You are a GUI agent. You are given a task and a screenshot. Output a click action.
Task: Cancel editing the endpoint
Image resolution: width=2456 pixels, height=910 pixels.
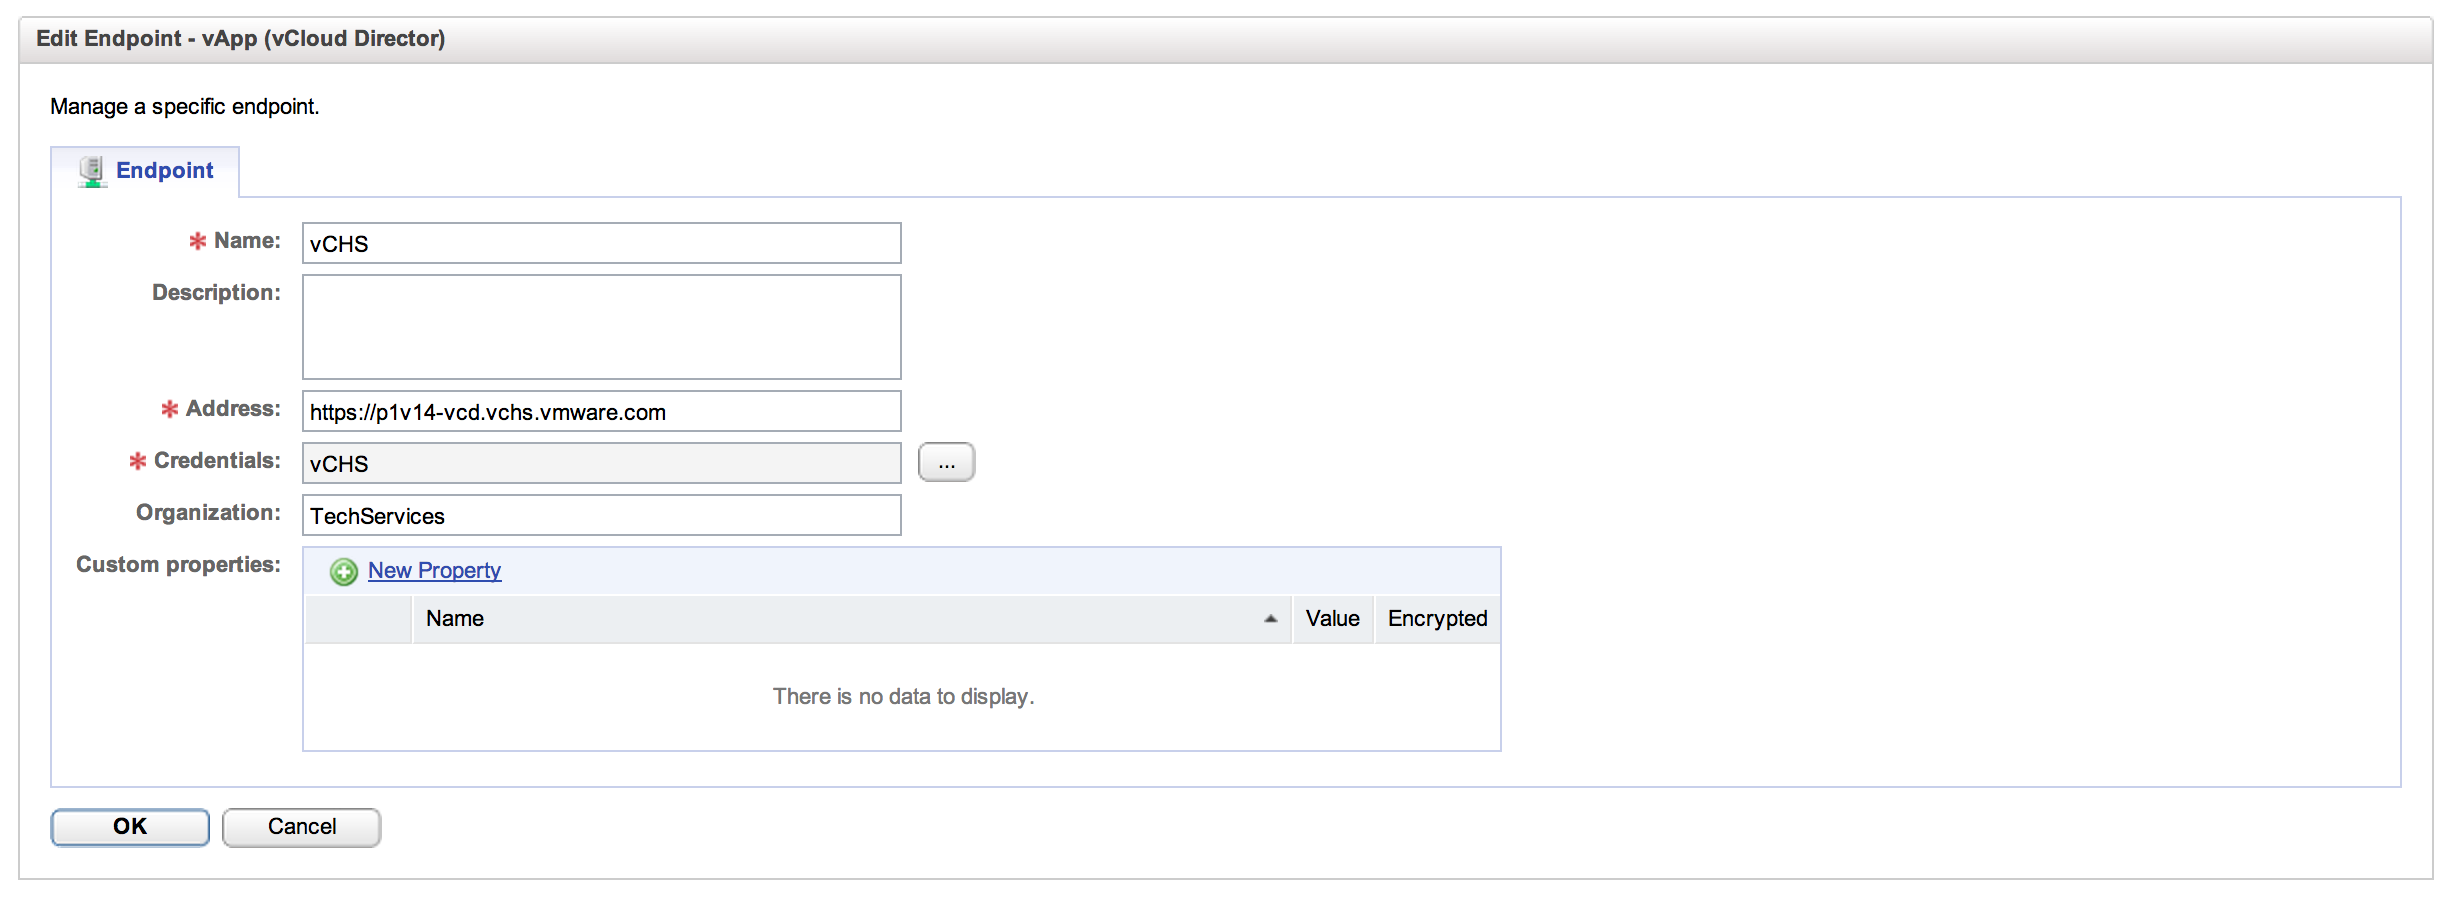[x=301, y=827]
